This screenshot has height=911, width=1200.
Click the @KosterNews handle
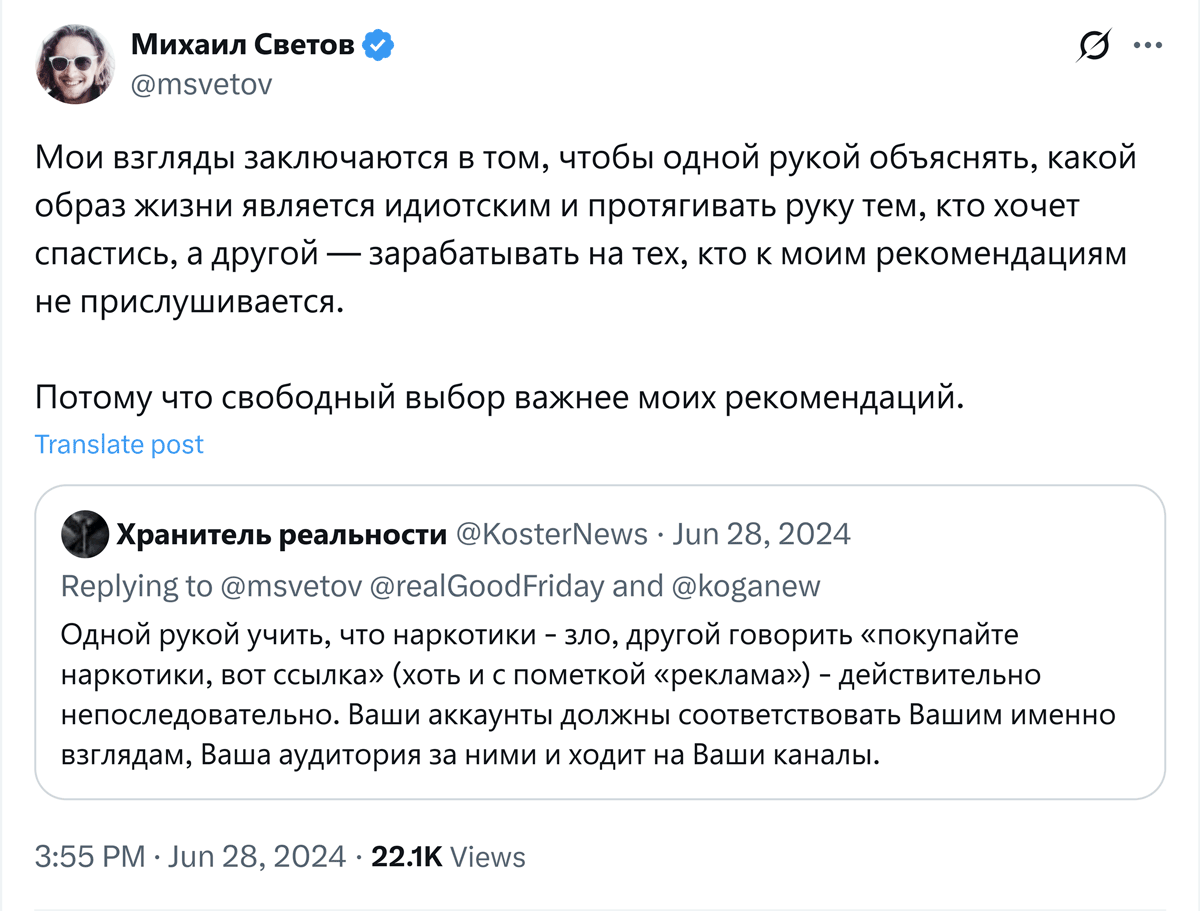coord(552,535)
